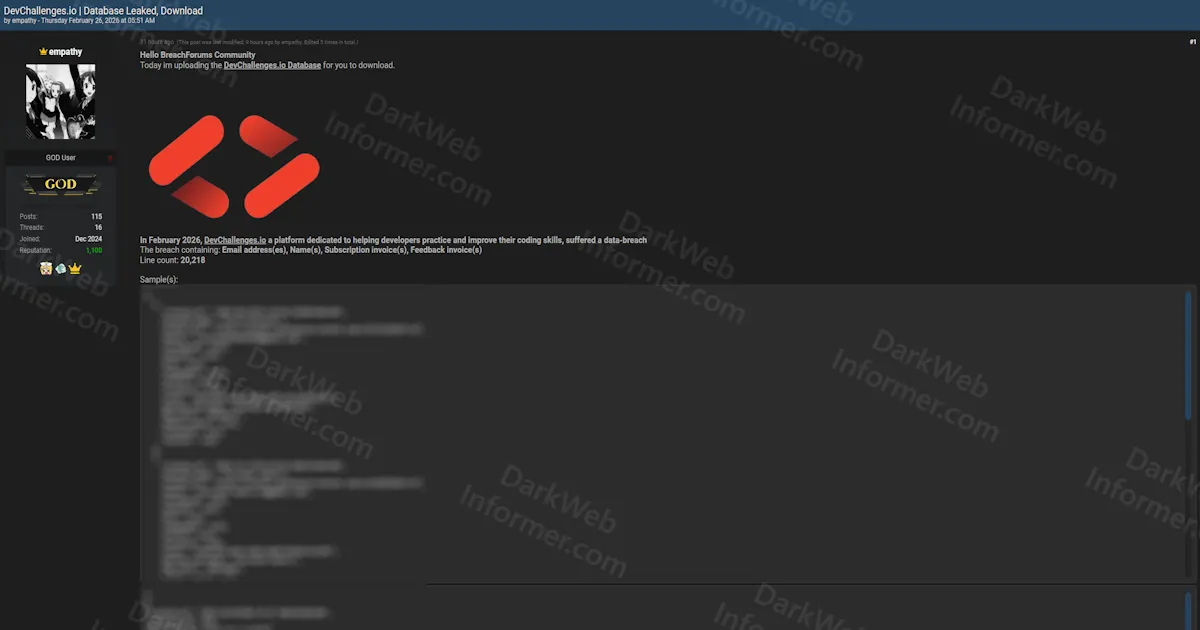View empathy's avatar image

(60, 100)
